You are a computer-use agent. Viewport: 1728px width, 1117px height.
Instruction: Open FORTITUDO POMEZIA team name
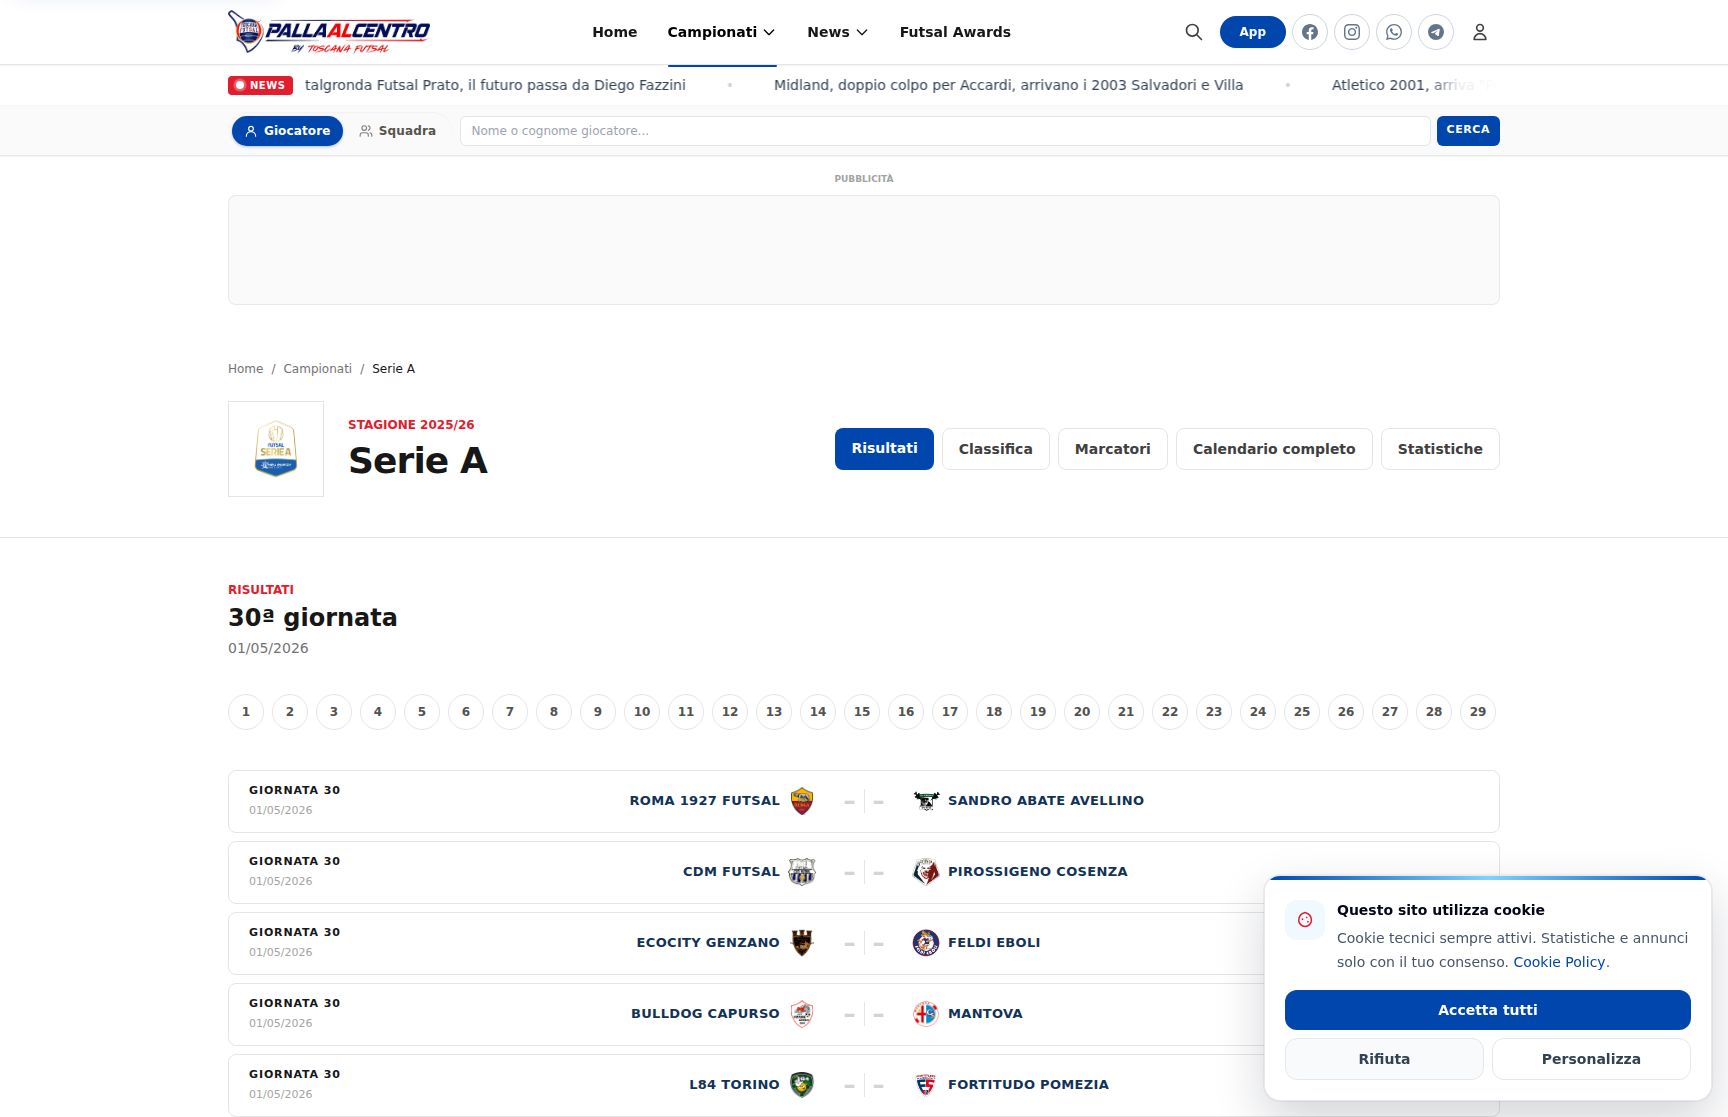click(x=1028, y=1085)
